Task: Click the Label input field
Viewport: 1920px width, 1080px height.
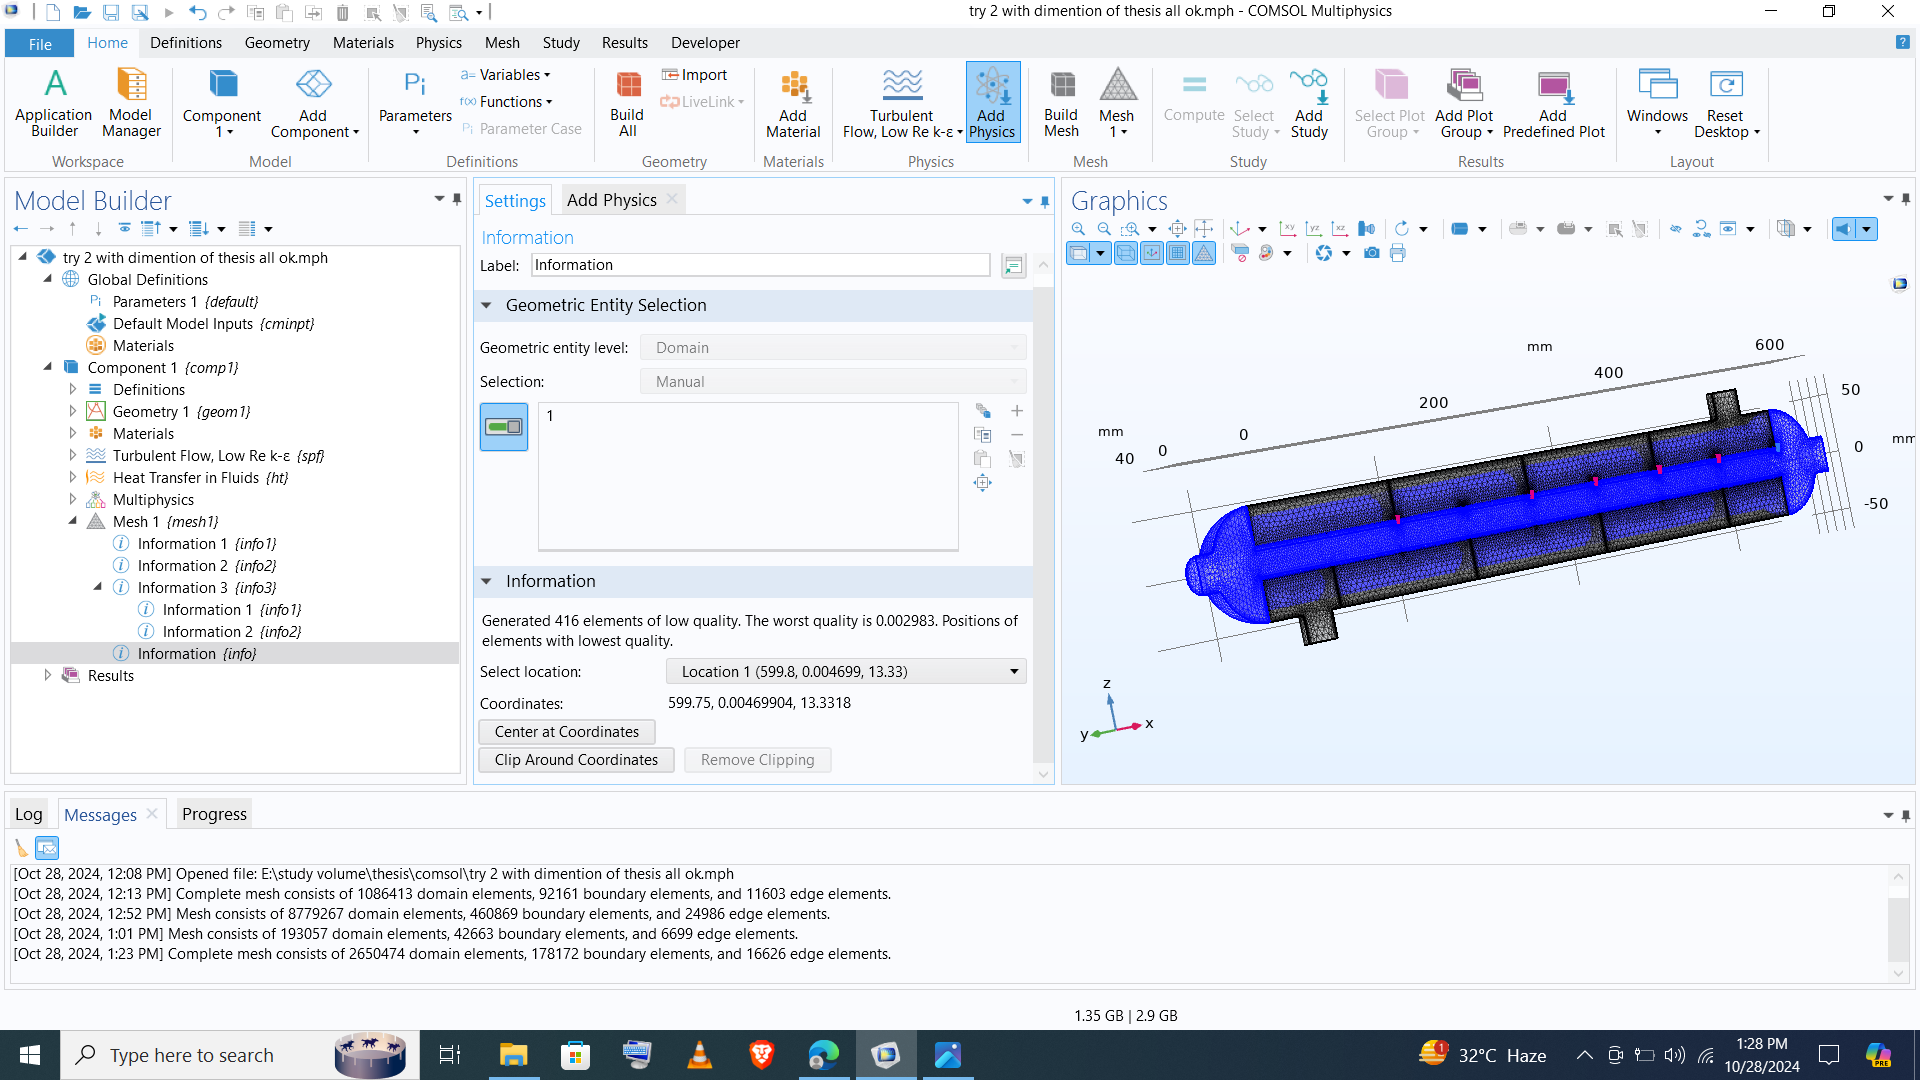Action: click(760, 265)
